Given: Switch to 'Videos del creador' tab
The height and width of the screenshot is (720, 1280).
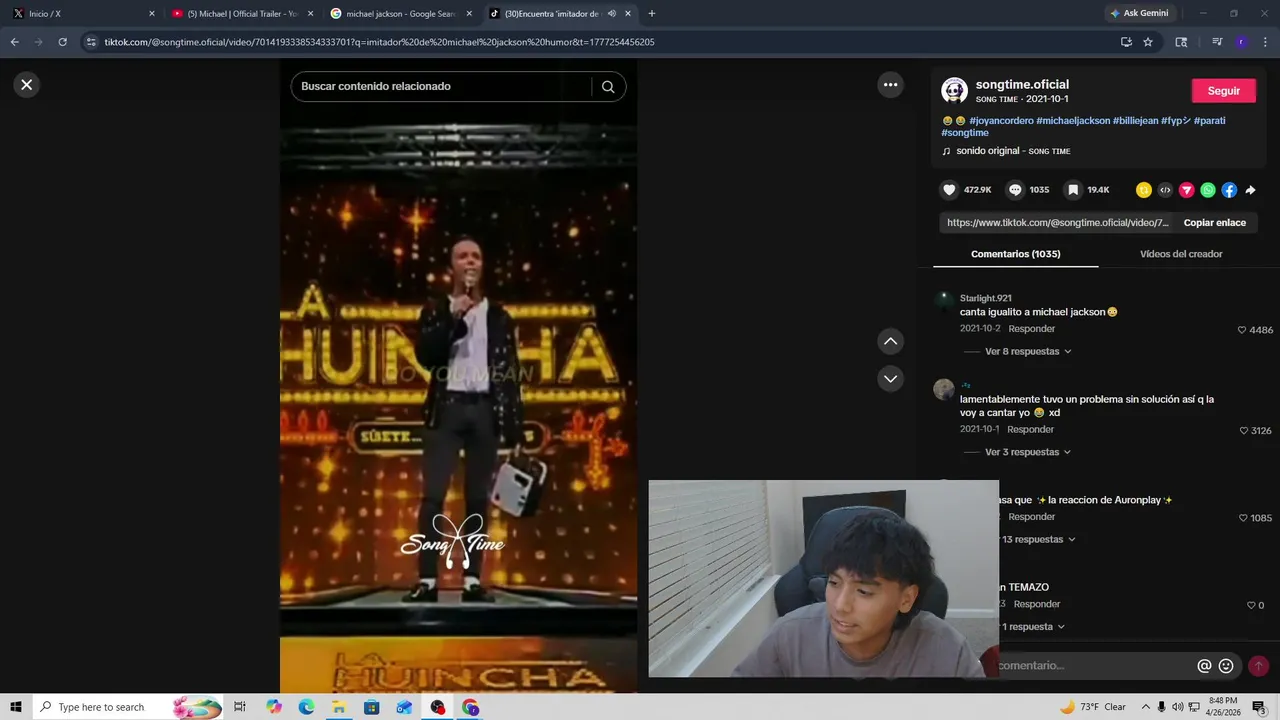Looking at the screenshot, I should 1181,254.
